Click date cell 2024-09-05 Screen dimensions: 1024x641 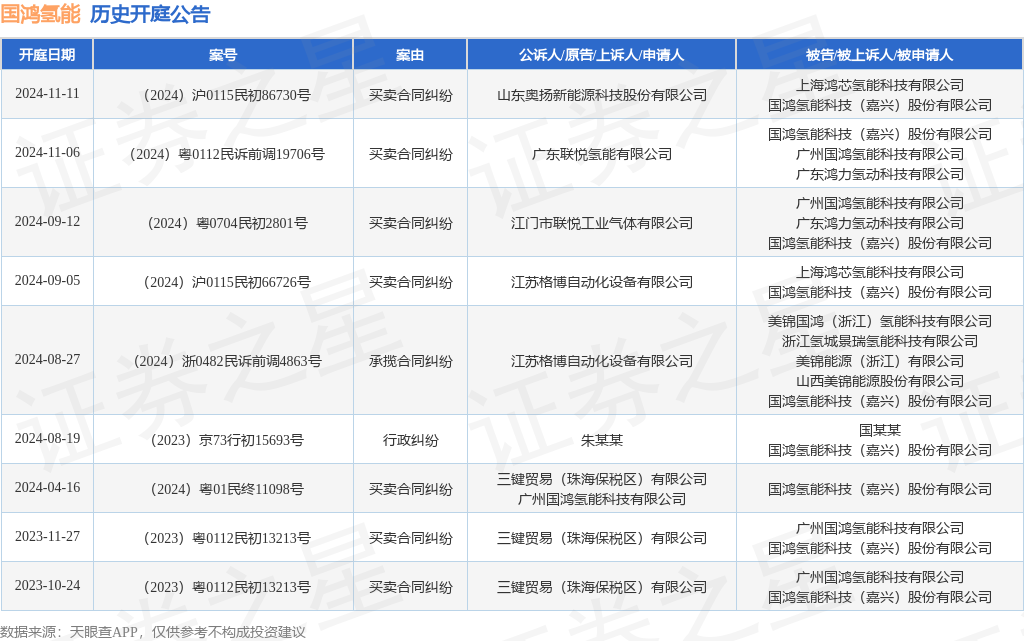point(47,281)
